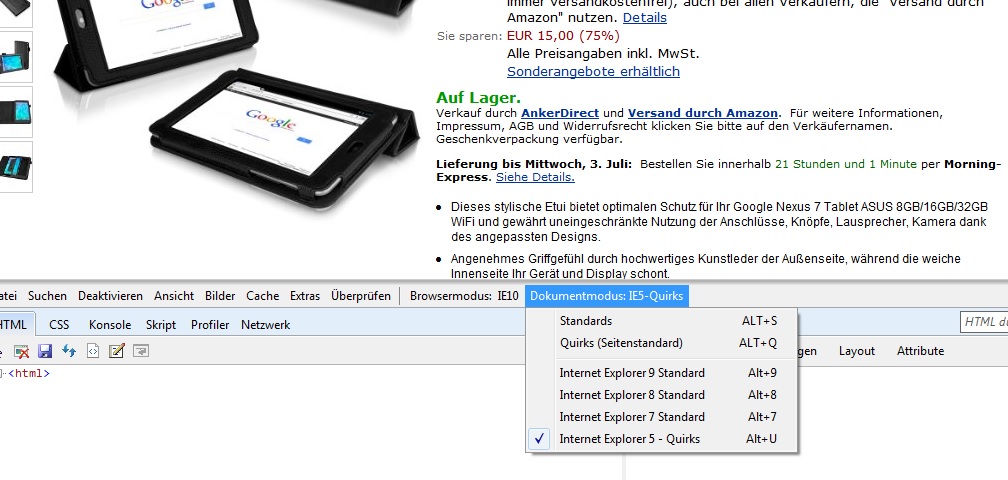Open the Browsermodus: IE10 dropdown
The image size is (1008, 480).
tap(464, 296)
